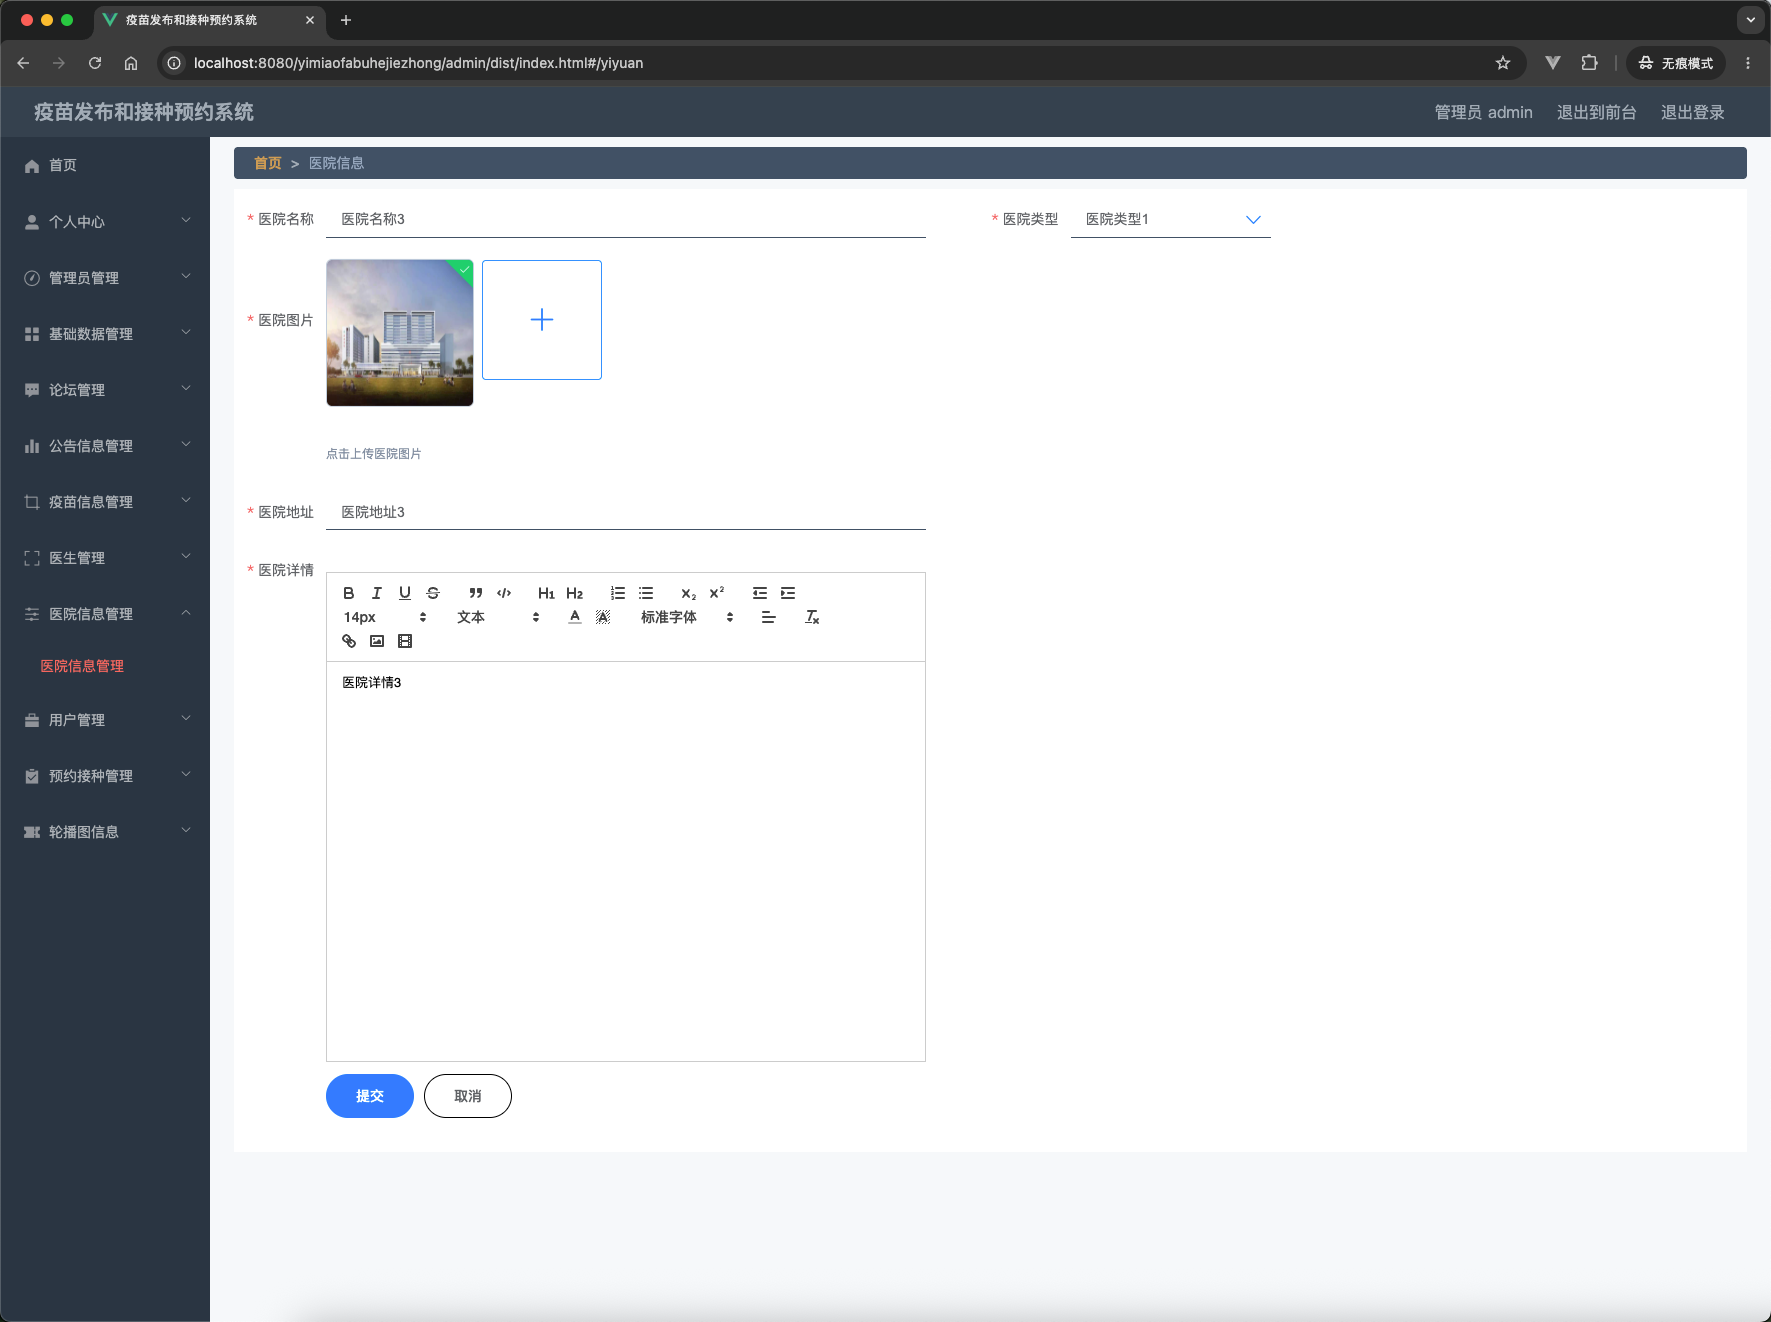The height and width of the screenshot is (1322, 1771).
Task: Click 管理员 admin label in header
Action: 1483,112
